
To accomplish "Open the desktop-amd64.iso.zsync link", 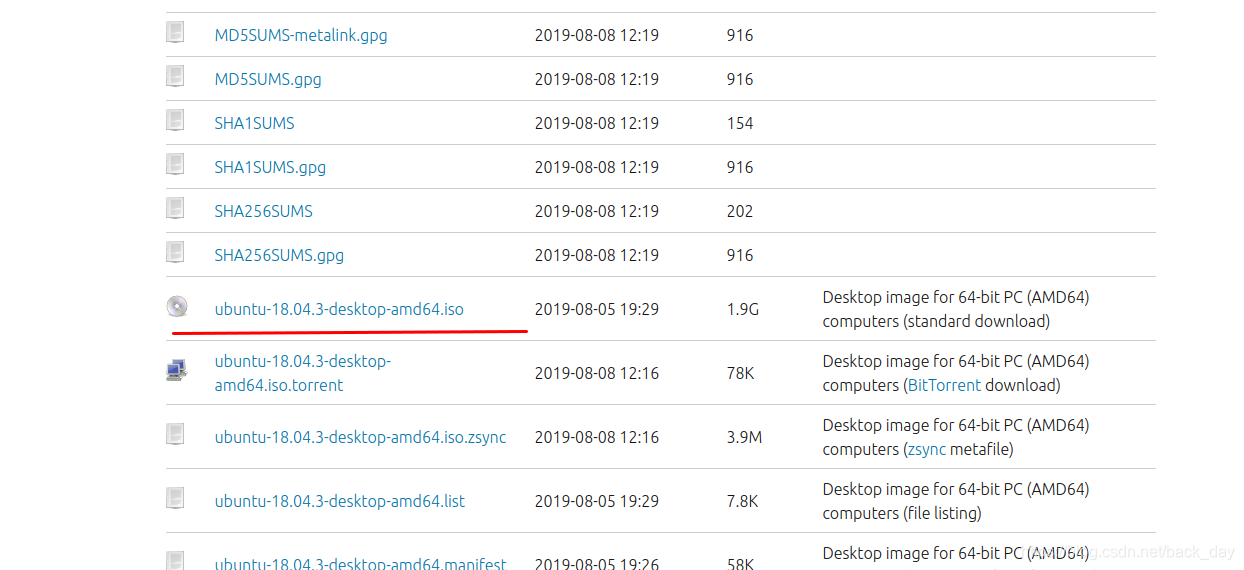I will tap(360, 437).
